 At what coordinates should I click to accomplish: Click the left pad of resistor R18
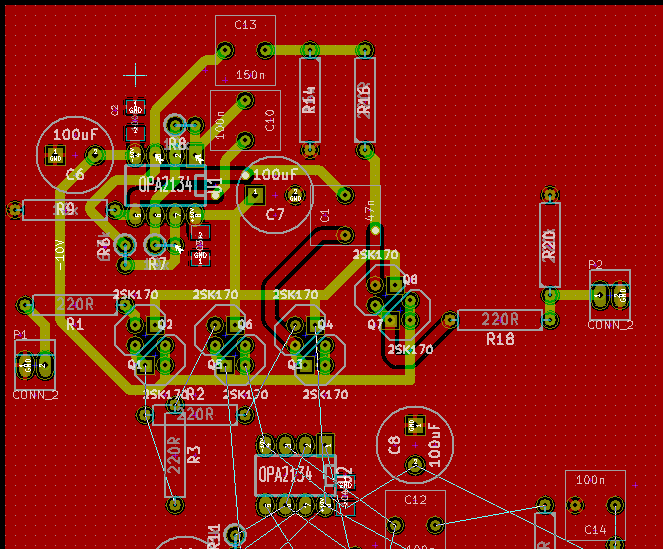pyautogui.click(x=450, y=320)
